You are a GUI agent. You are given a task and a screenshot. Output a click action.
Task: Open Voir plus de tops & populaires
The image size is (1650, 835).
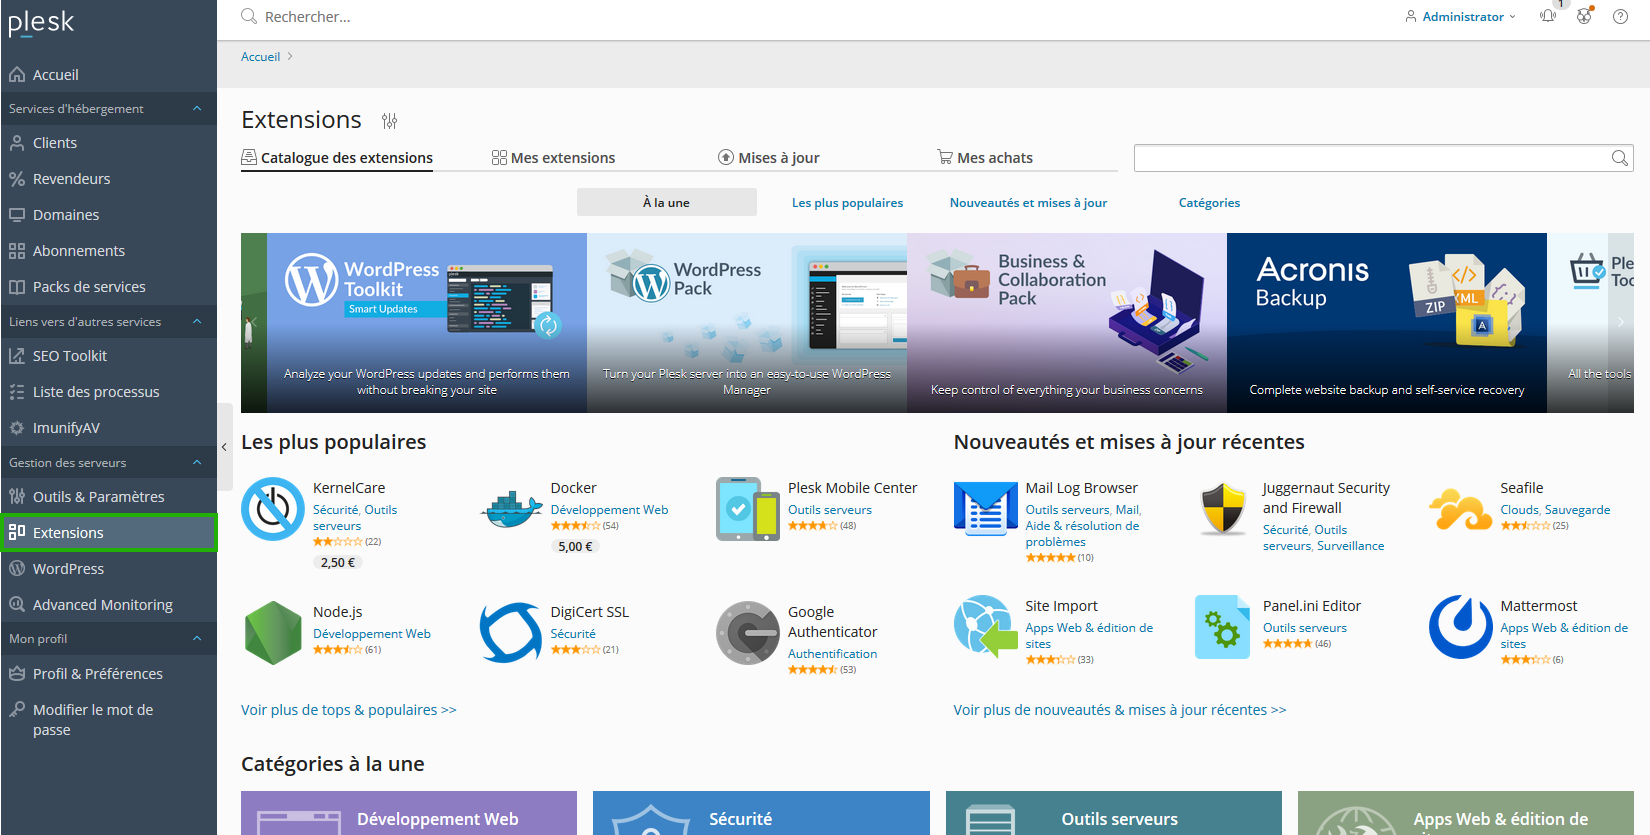point(348,710)
